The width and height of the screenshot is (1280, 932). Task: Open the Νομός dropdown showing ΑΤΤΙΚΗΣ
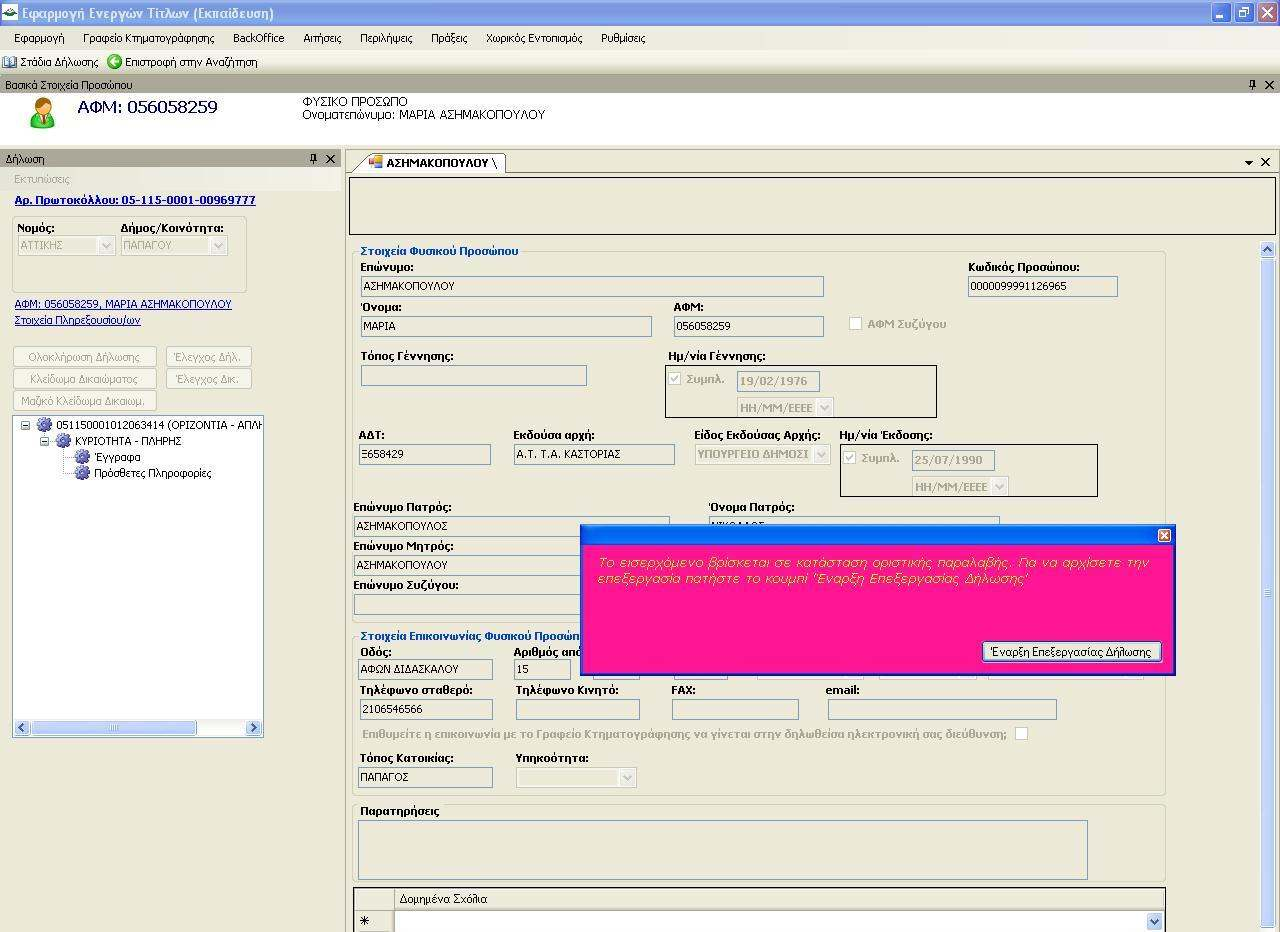pos(106,245)
